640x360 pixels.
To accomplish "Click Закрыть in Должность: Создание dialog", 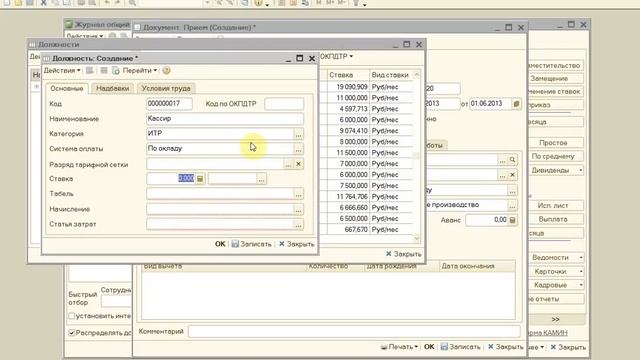I will coord(297,244).
